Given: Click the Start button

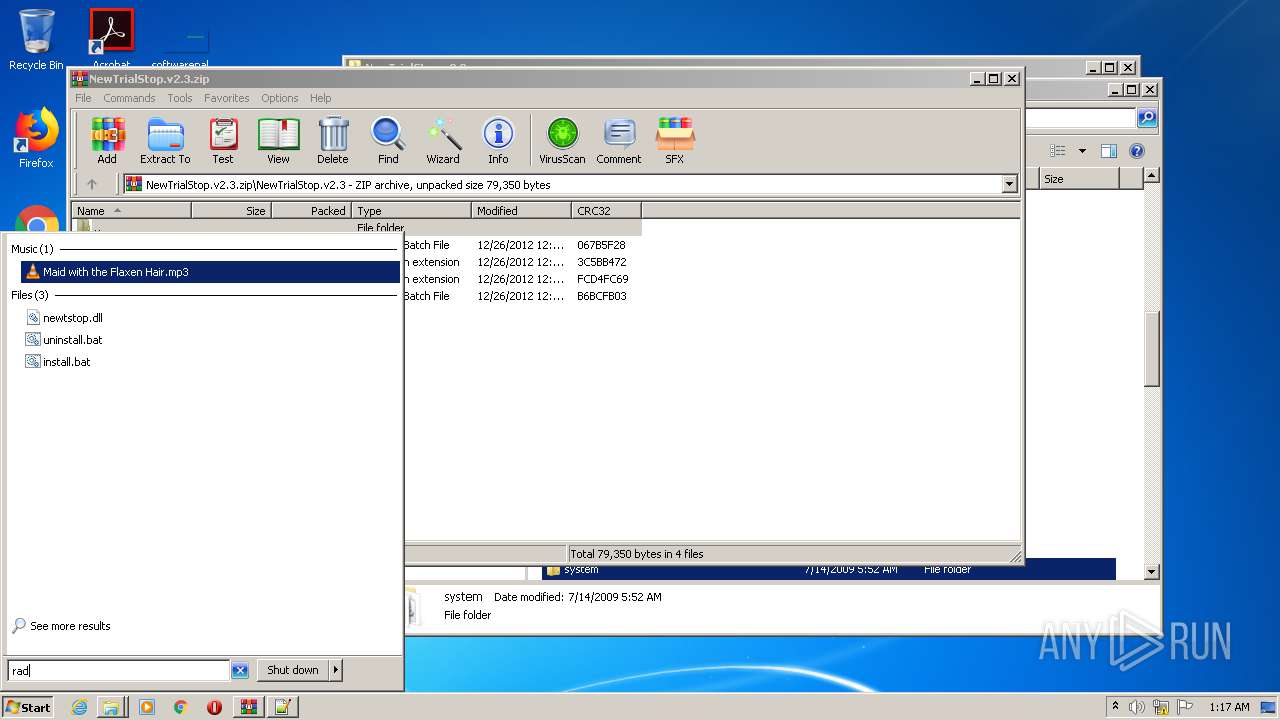Looking at the screenshot, I should tap(28, 707).
